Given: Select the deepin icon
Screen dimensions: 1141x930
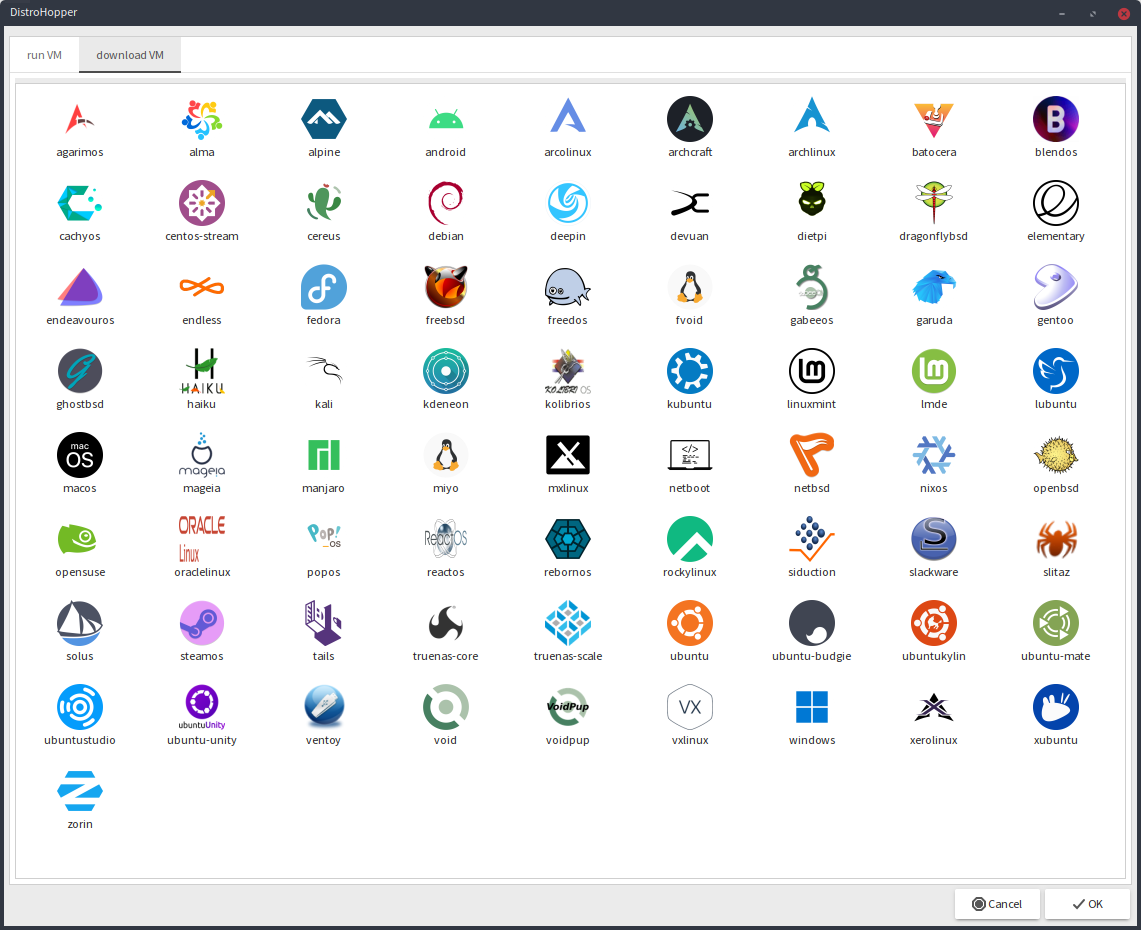Looking at the screenshot, I should [568, 203].
